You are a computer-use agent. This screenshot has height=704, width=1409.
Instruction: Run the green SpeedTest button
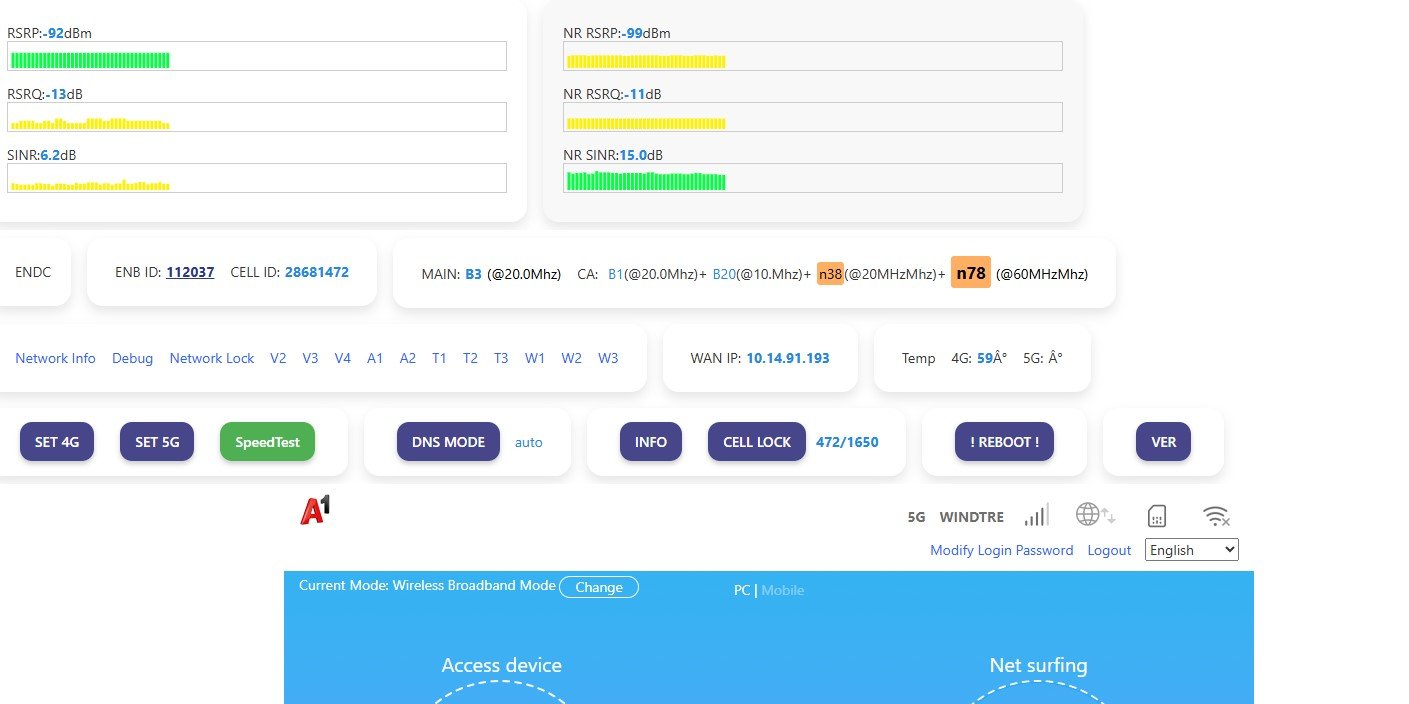point(267,442)
